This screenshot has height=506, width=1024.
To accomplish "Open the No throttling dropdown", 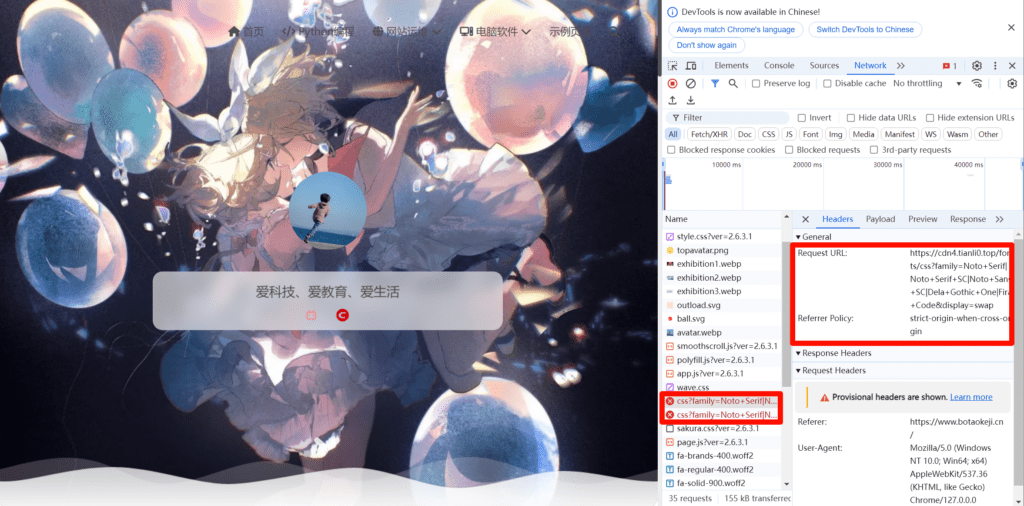I will point(926,84).
